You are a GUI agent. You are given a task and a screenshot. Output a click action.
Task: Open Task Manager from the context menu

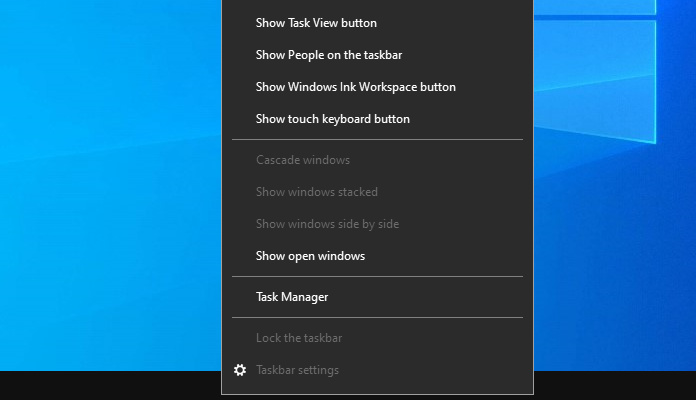click(377, 297)
